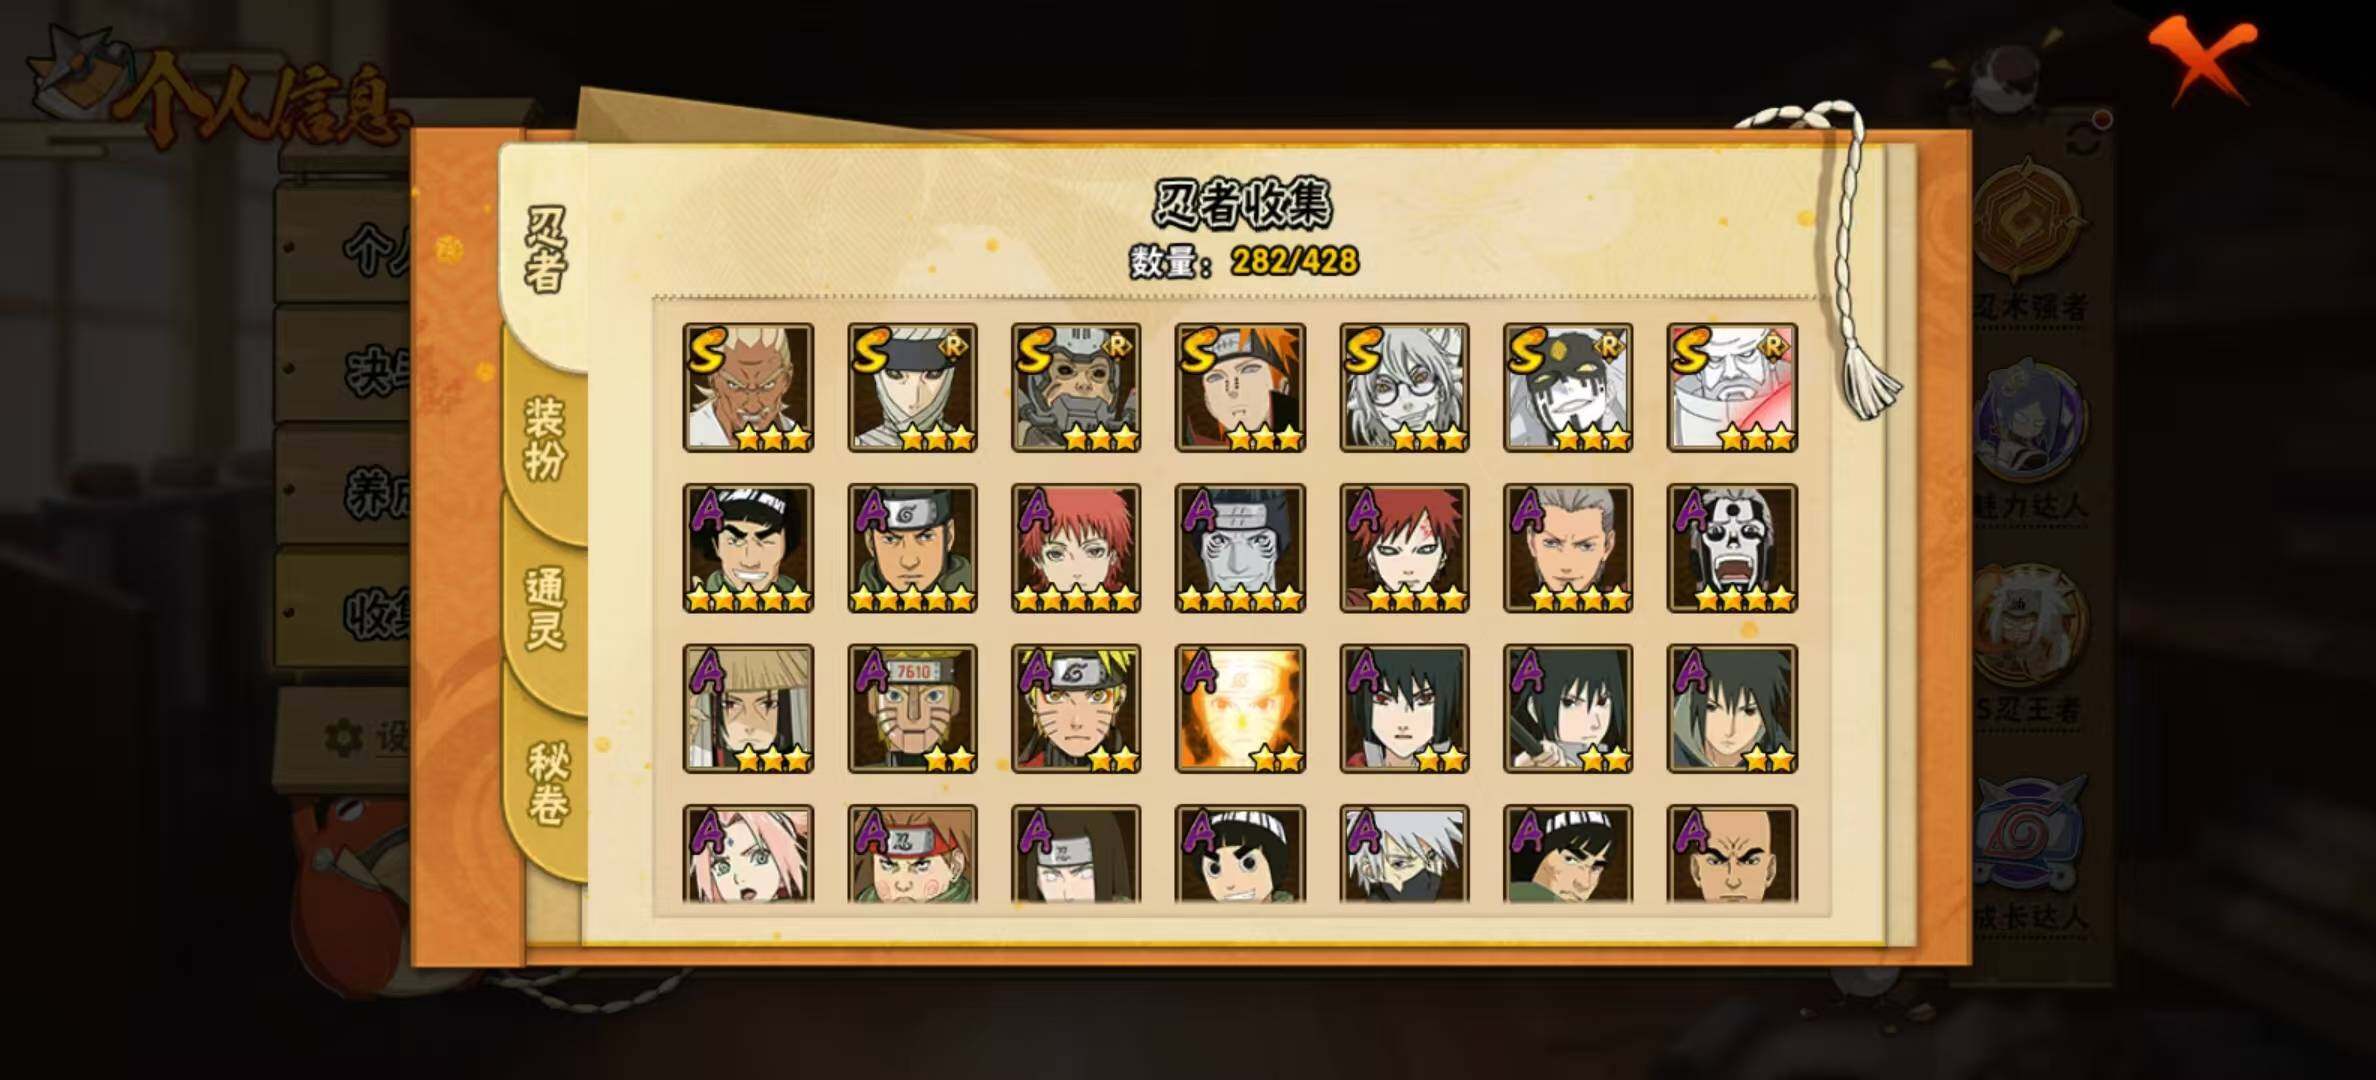Viewport: 2376px width, 1080px height.
Task: Switch to the 通灵 tab
Action: click(545, 609)
